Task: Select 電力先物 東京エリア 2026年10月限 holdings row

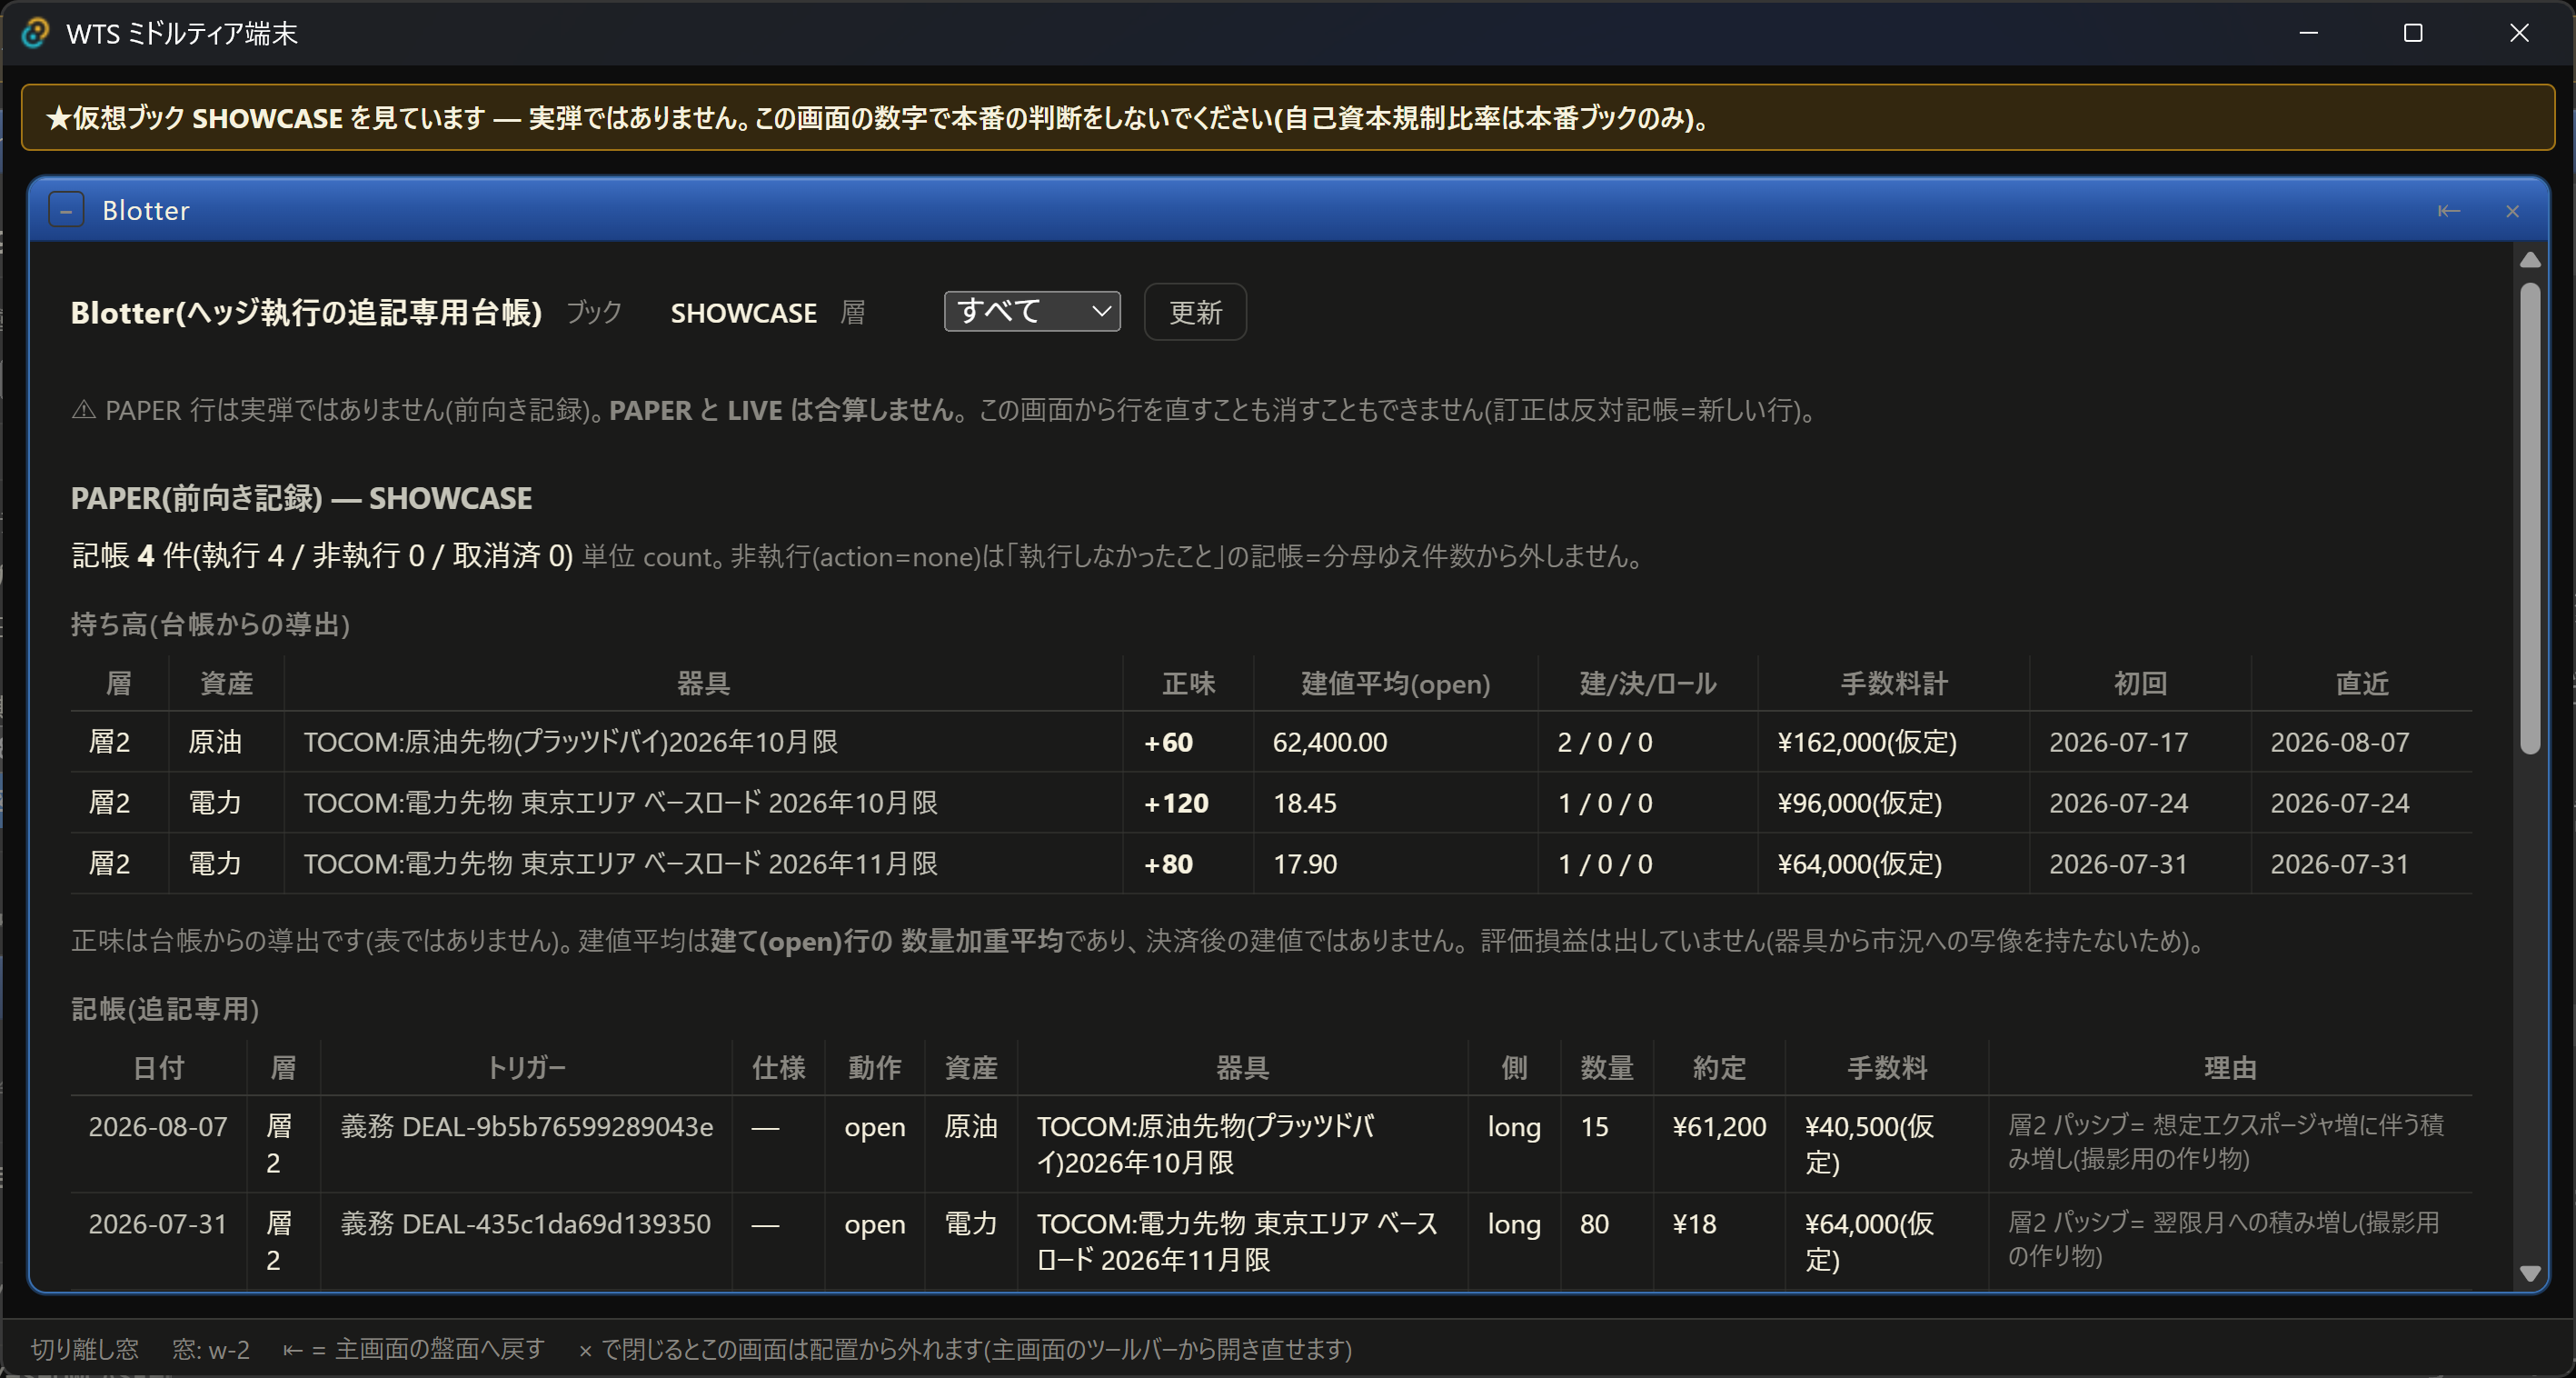Action: tap(1271, 803)
